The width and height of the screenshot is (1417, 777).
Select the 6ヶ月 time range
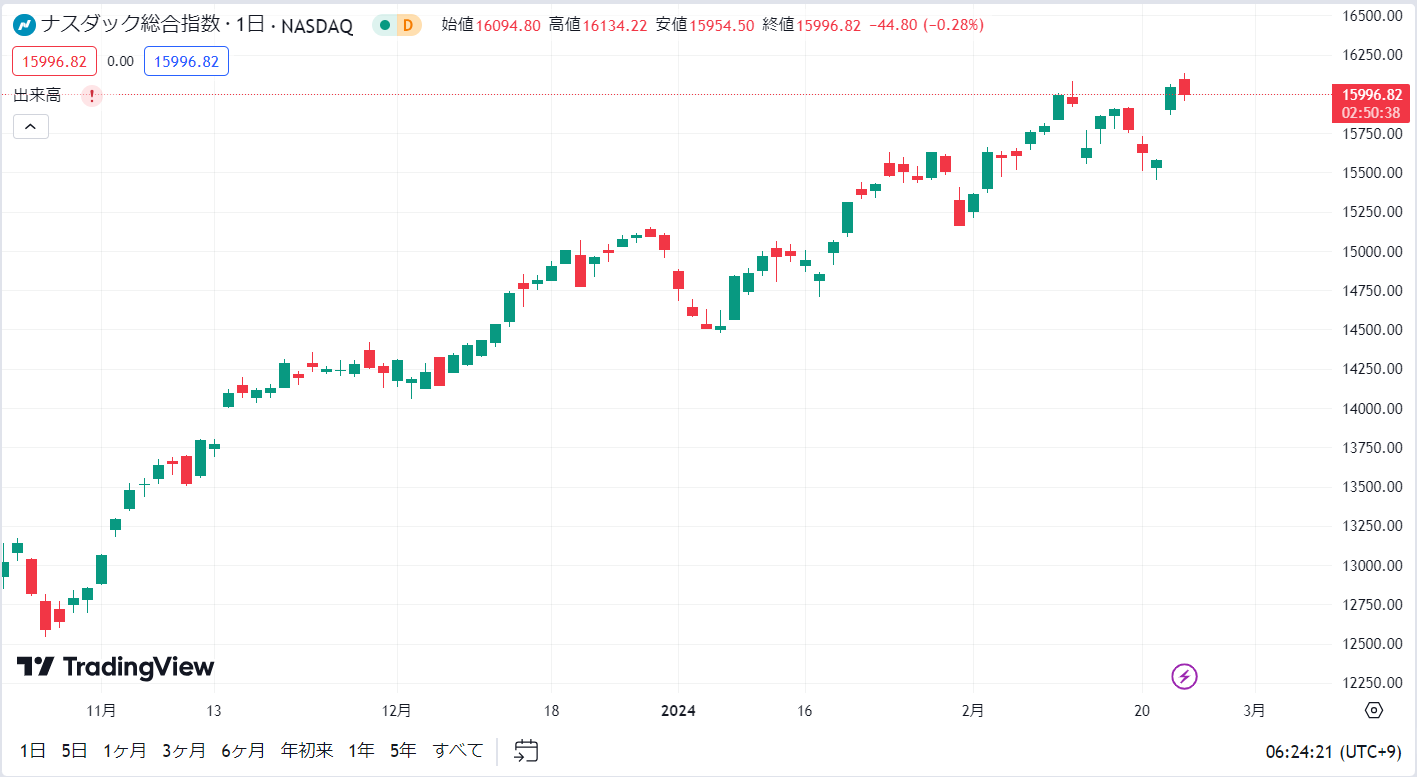coord(243,750)
